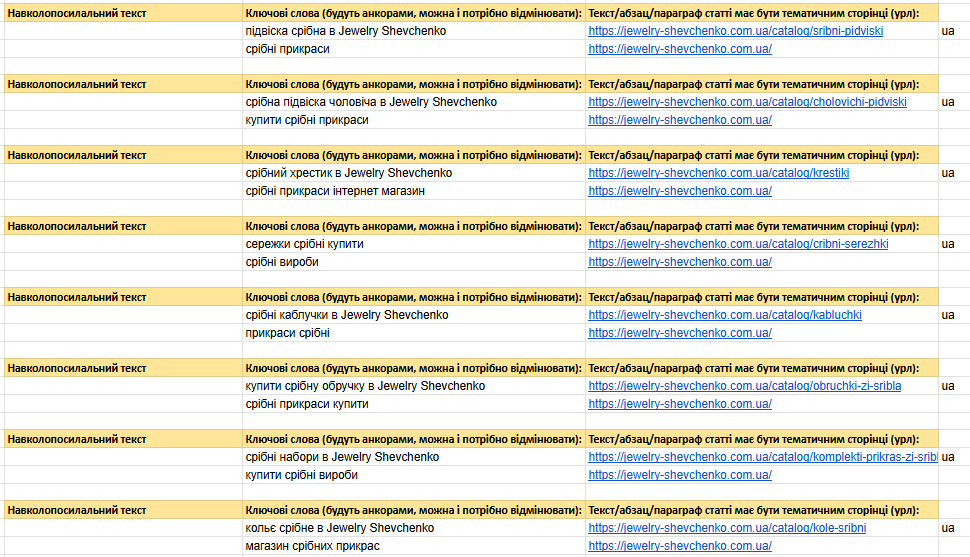
Task: Open homepage link beside 'срібні прикраси' row
Action: tap(680, 49)
